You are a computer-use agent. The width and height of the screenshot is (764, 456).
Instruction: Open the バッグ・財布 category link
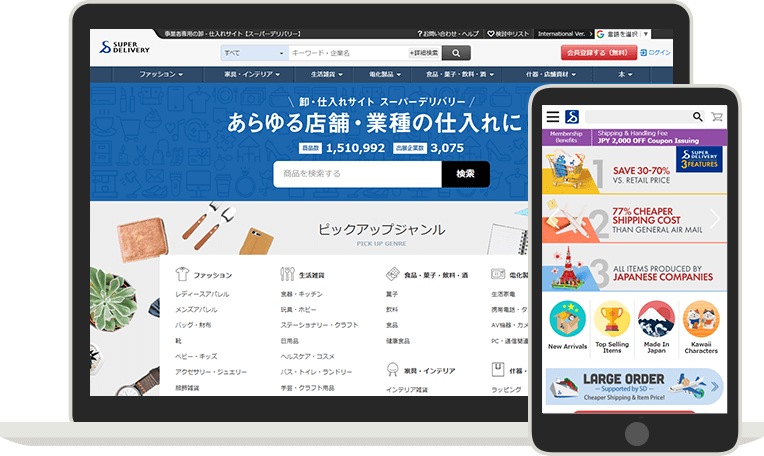pyautogui.click(x=193, y=325)
